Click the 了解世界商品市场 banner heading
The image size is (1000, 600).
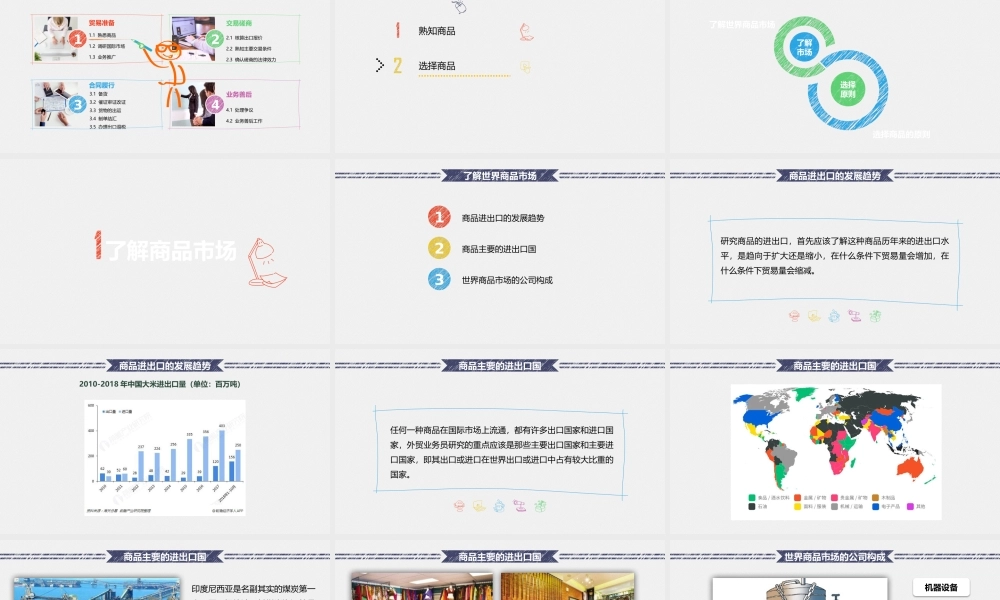point(500,176)
